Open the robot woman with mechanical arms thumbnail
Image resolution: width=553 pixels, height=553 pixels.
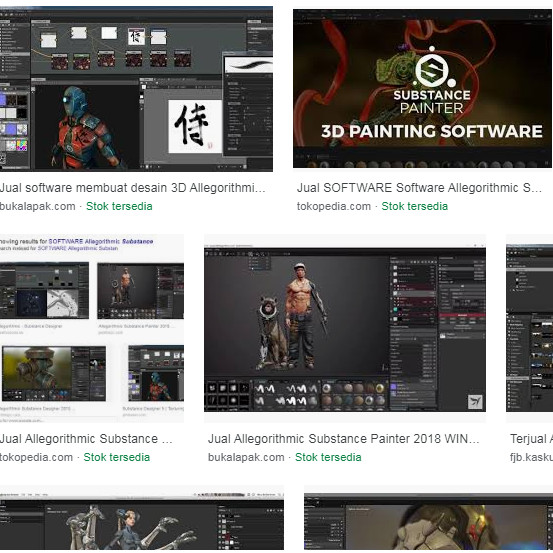pyautogui.click(x=142, y=519)
